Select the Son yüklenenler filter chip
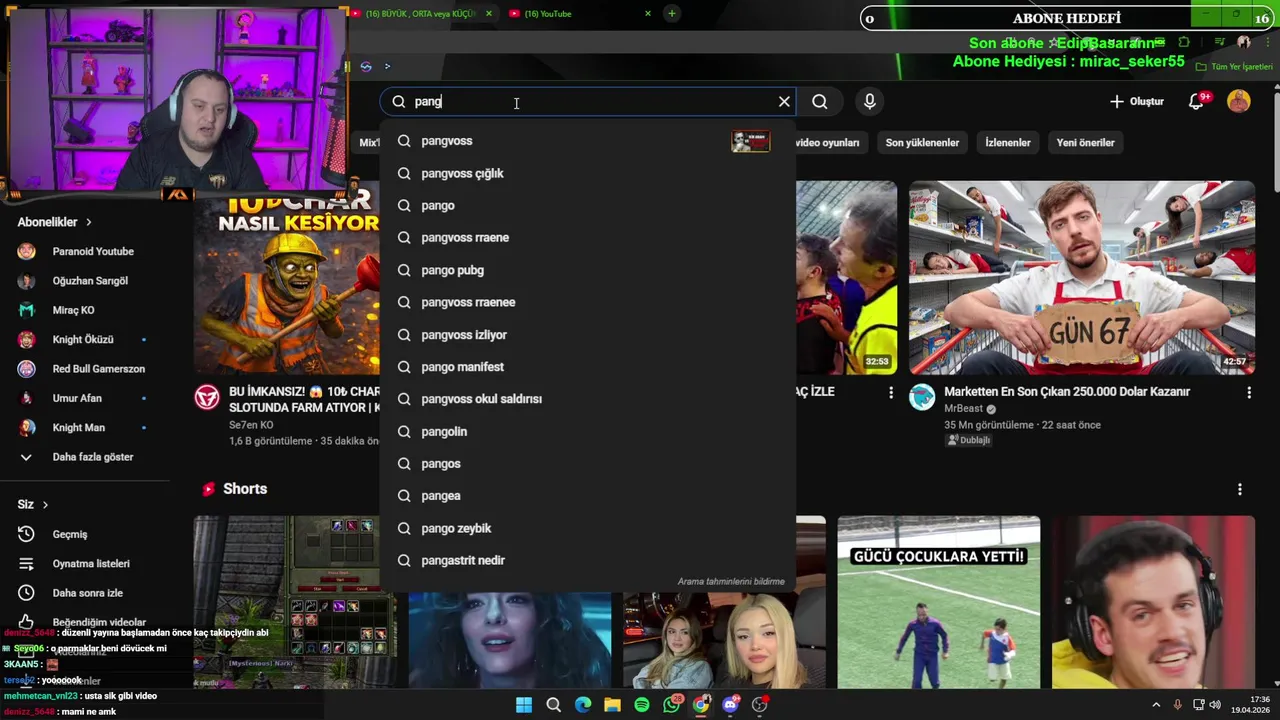 pos(922,142)
